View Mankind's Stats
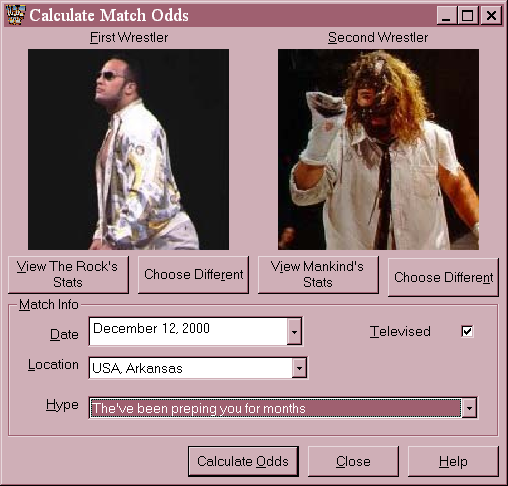Image resolution: width=508 pixels, height=486 pixels. pos(318,275)
